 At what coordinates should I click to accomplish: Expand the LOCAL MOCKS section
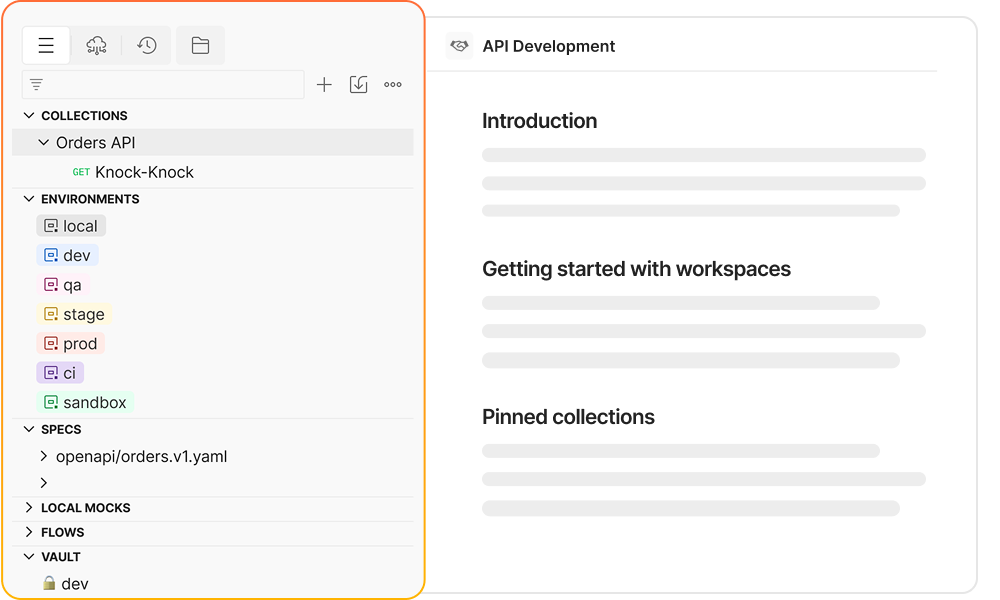pyautogui.click(x=28, y=508)
